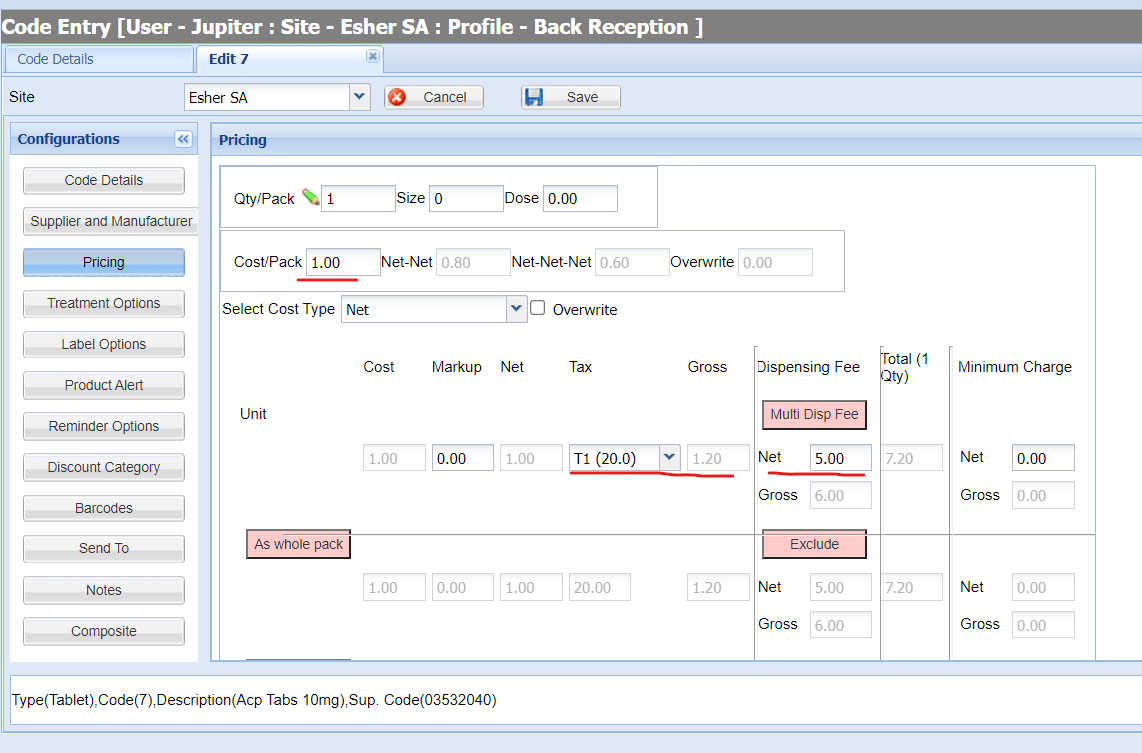1142x753 pixels.
Task: Toggle the Multi Disp Fee button
Action: click(x=814, y=414)
